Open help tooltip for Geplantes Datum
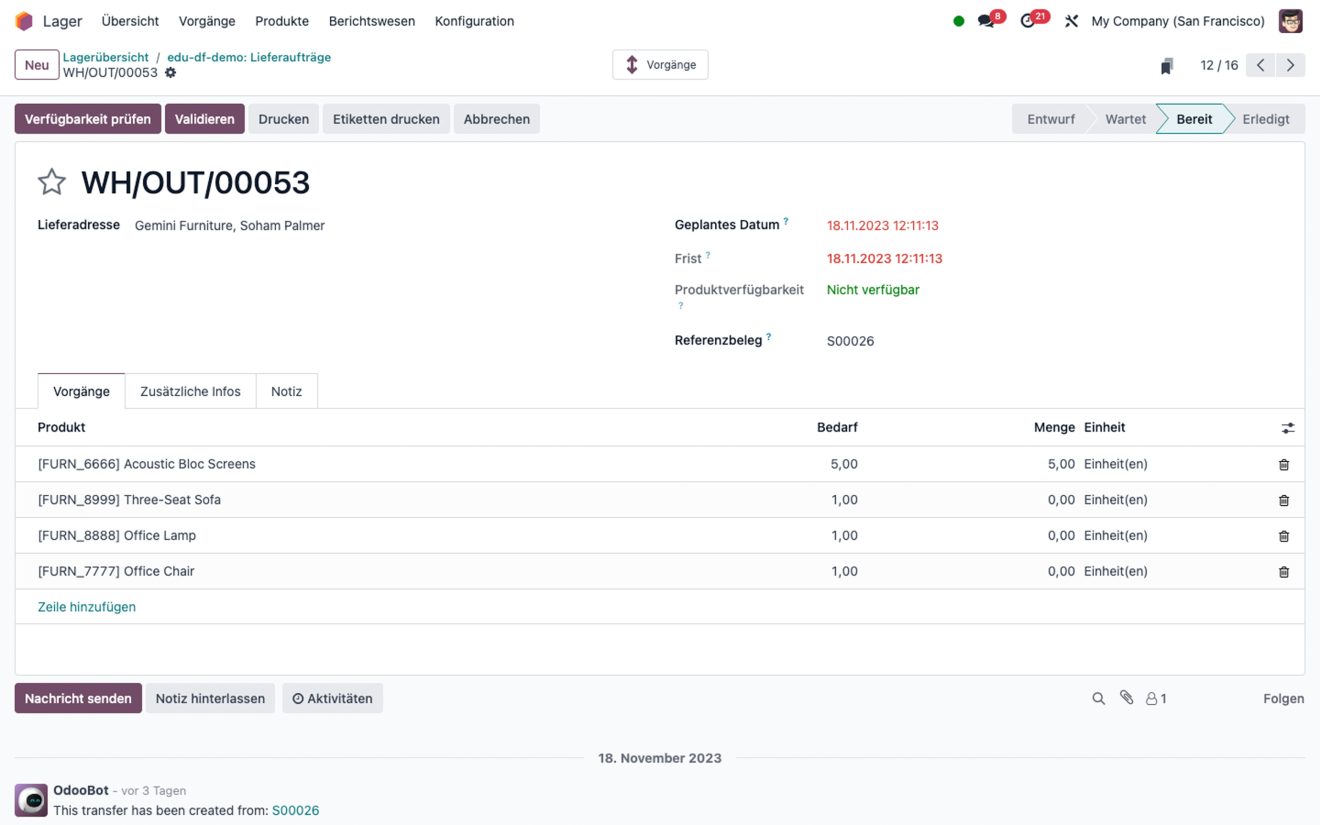This screenshot has width=1320, height=825. point(786,222)
